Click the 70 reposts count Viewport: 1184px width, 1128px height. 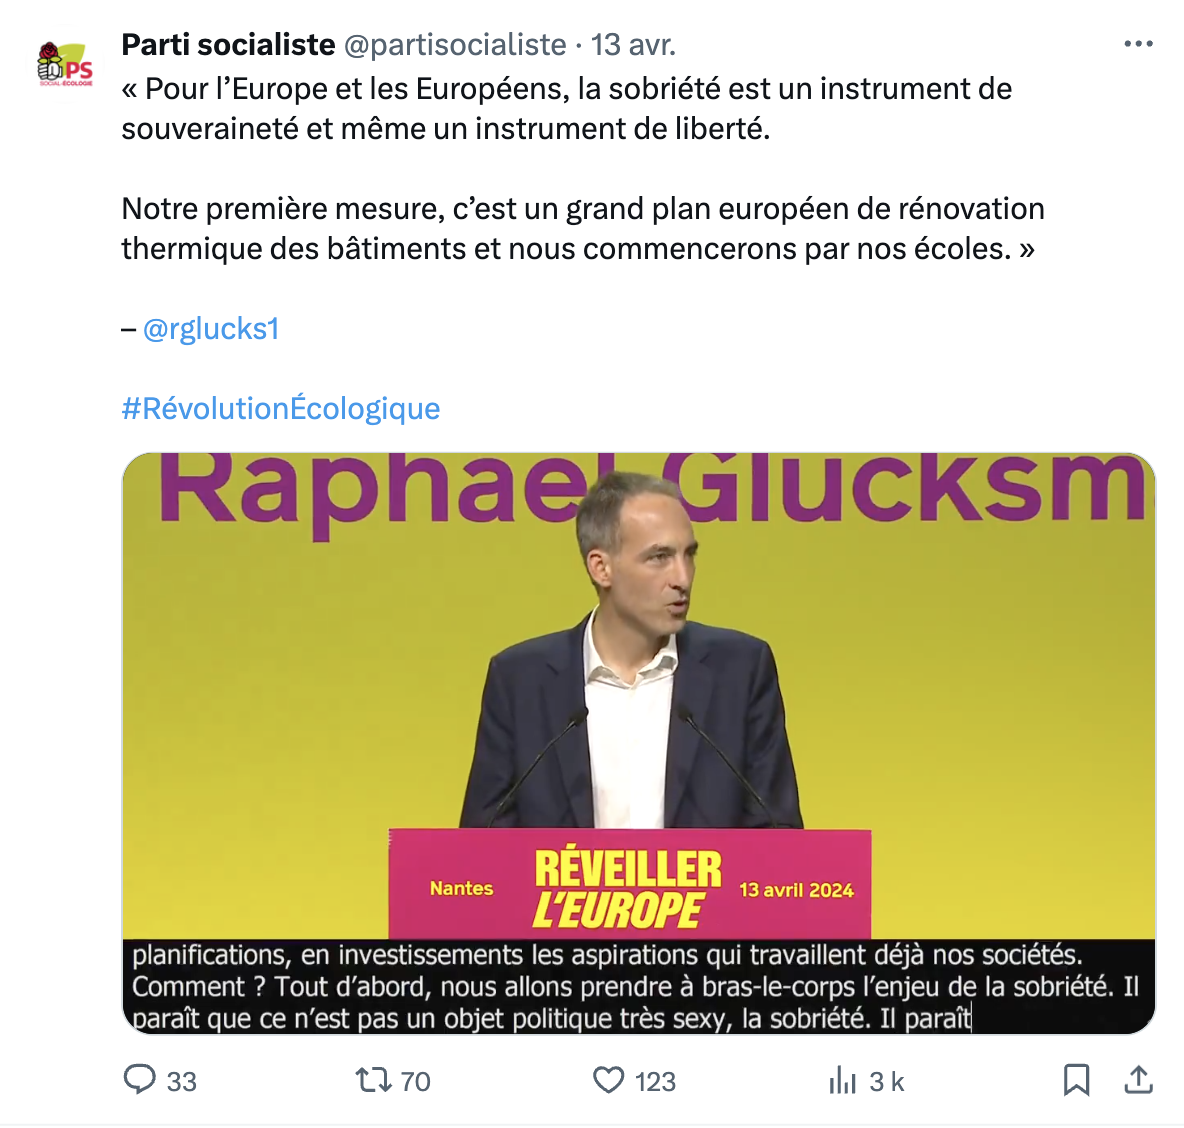tap(415, 1082)
